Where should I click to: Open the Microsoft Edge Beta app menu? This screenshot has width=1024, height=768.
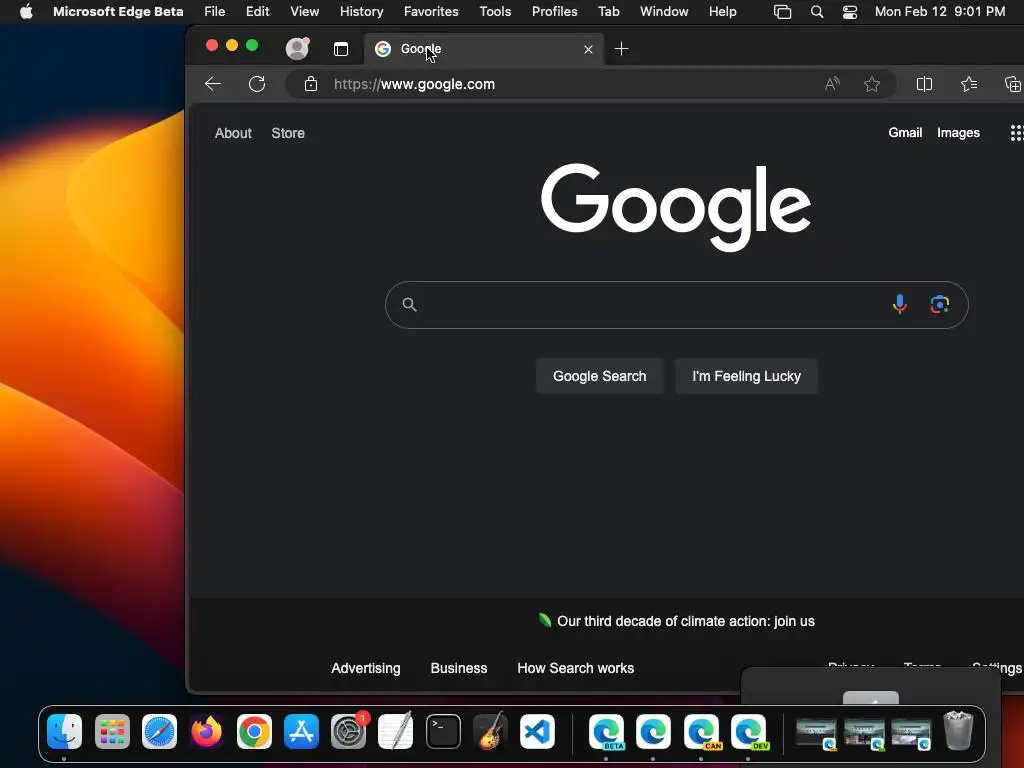(x=118, y=11)
